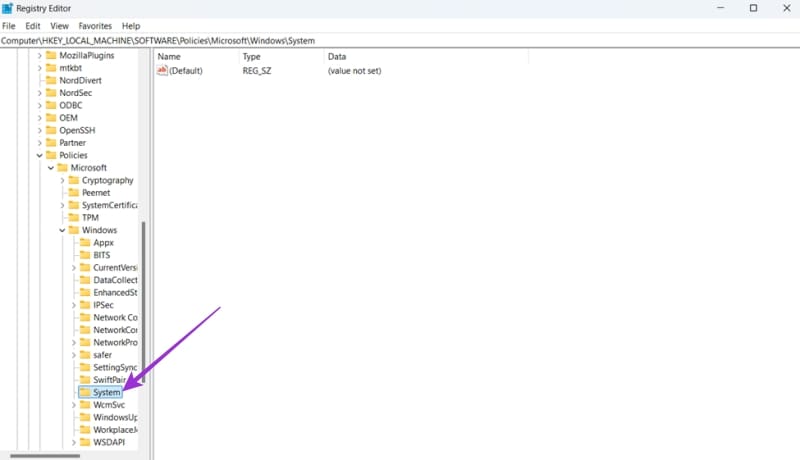
Task: Select the SwiftPair folder icon
Action: (x=85, y=379)
